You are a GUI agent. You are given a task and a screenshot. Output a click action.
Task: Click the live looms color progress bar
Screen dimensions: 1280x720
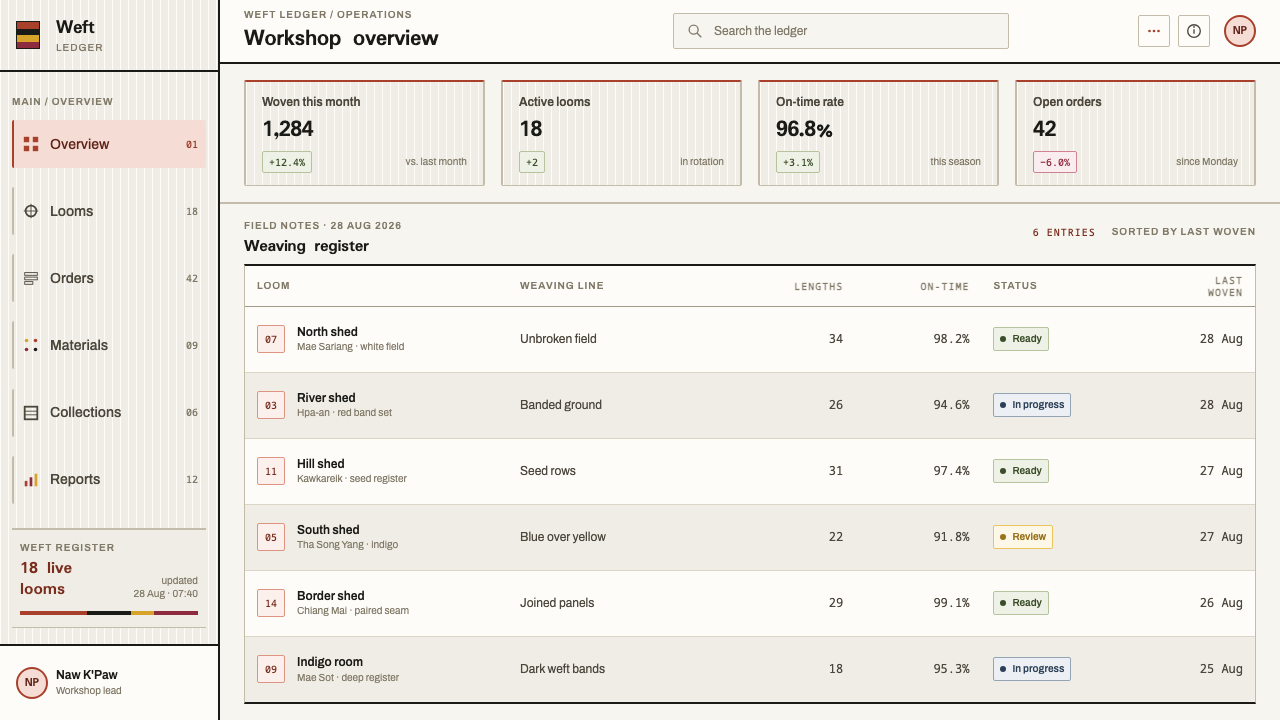109,613
